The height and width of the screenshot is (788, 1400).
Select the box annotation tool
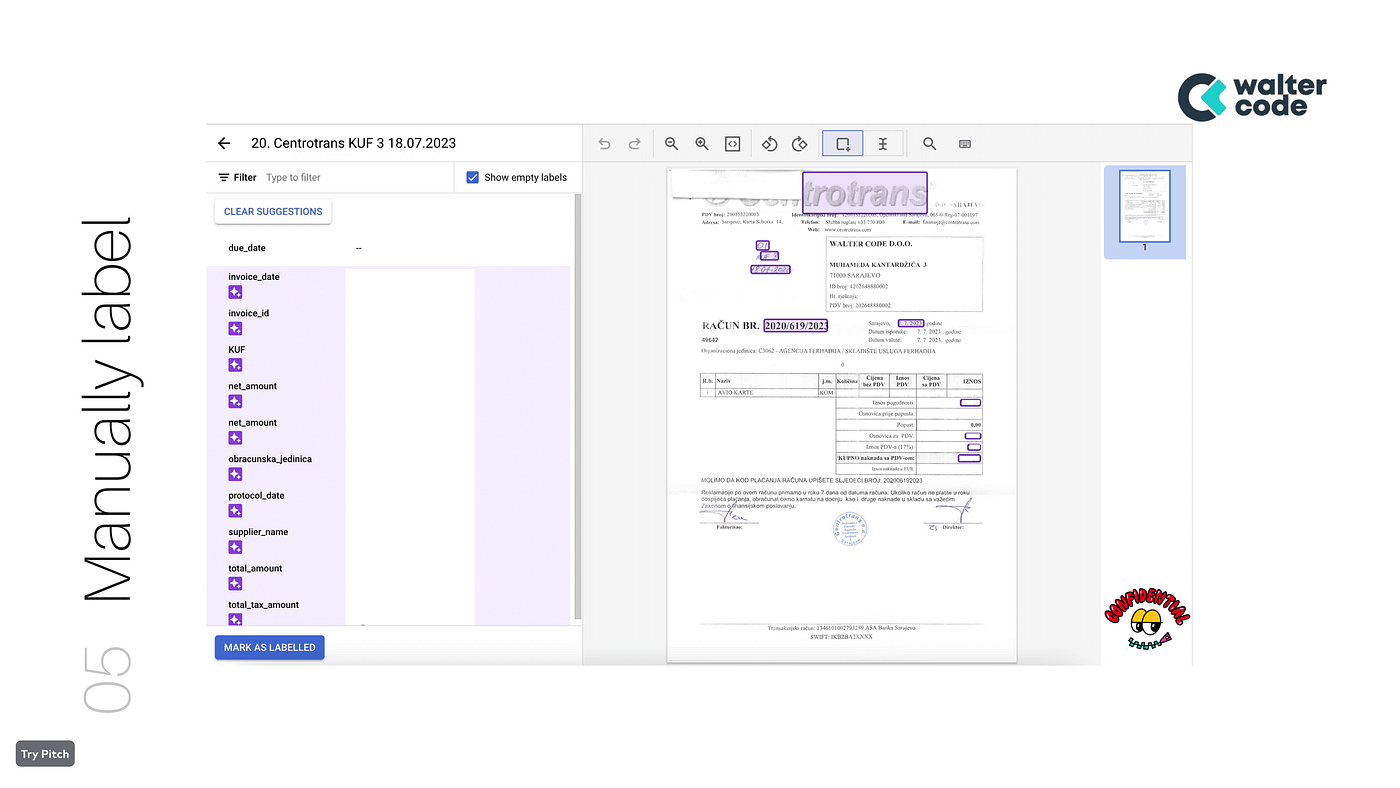click(x=842, y=143)
